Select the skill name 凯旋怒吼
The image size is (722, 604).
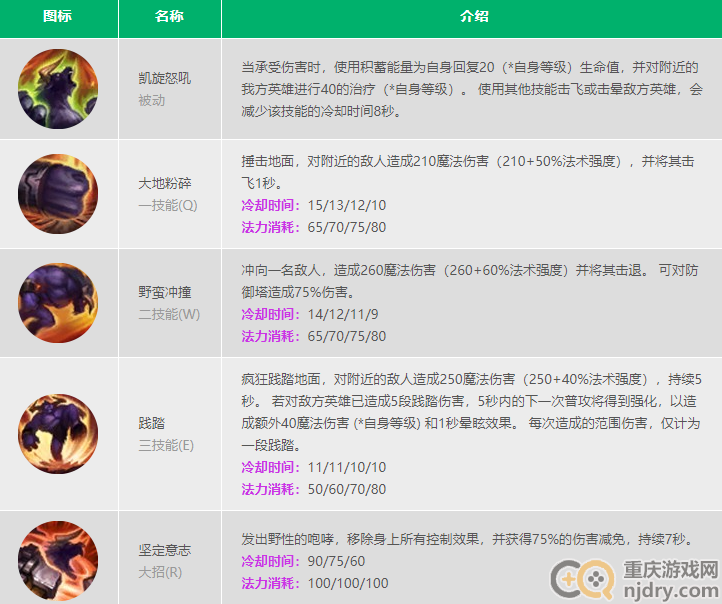click(x=165, y=78)
